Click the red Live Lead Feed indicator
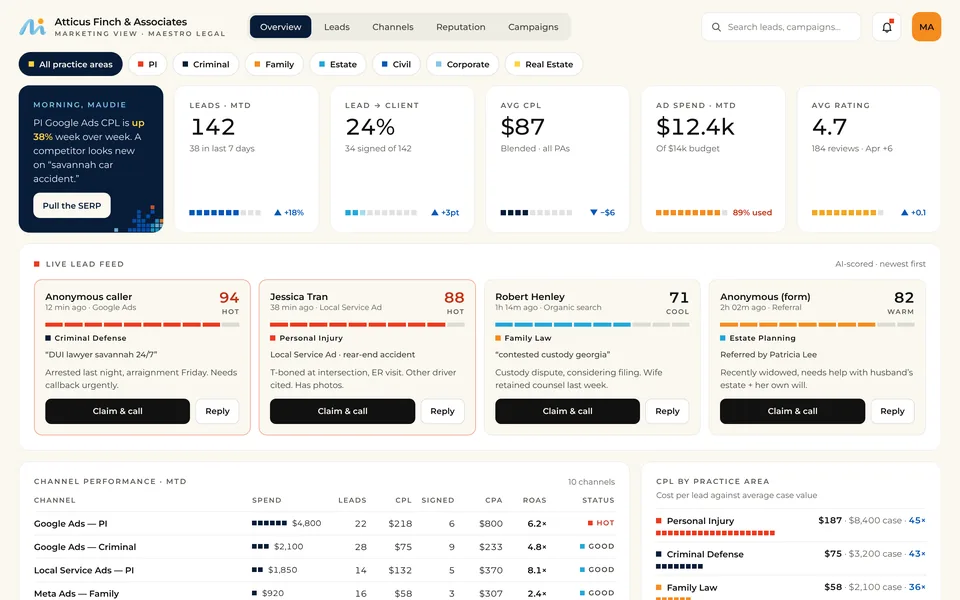Screen dimensions: 960x600 coord(37,264)
